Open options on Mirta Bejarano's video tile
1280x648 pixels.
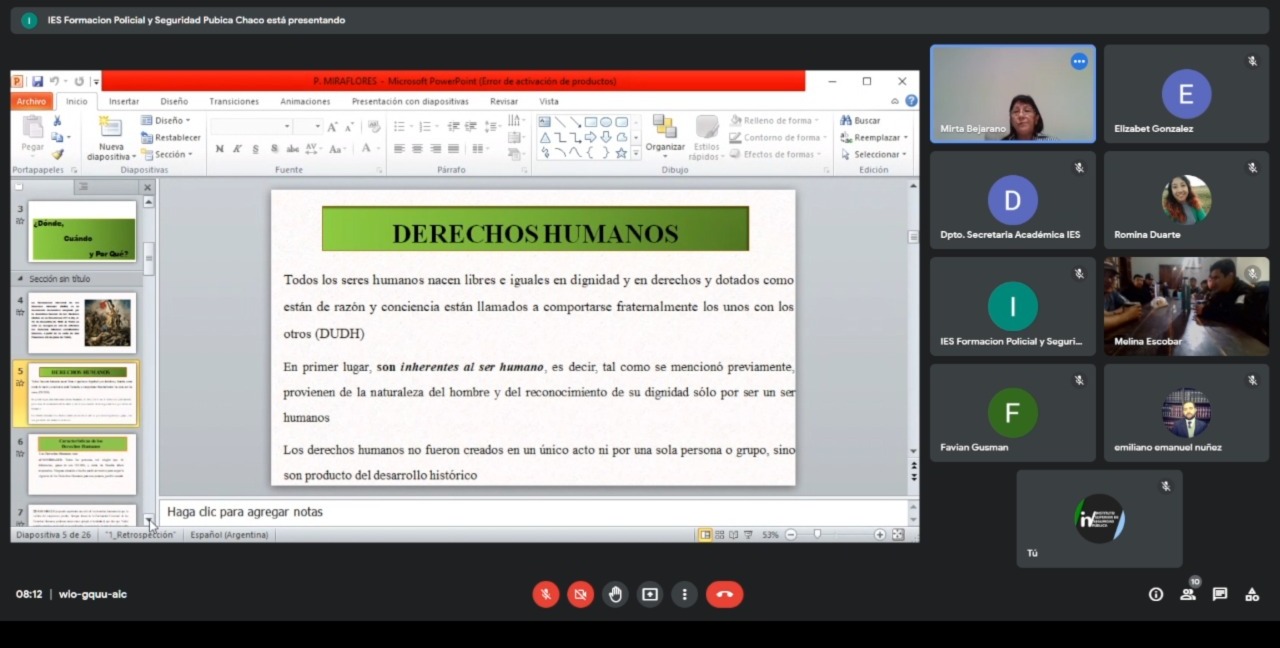click(x=1079, y=61)
